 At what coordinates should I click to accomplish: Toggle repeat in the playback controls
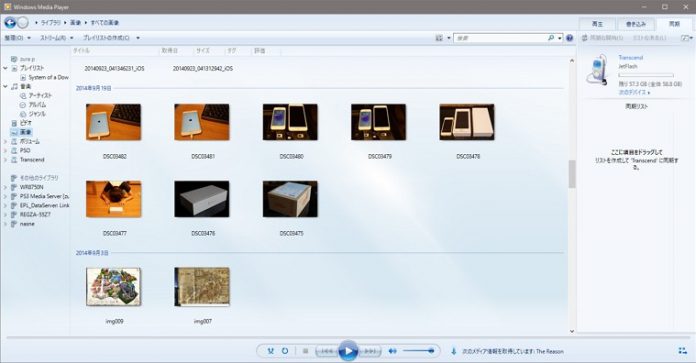pos(285,351)
